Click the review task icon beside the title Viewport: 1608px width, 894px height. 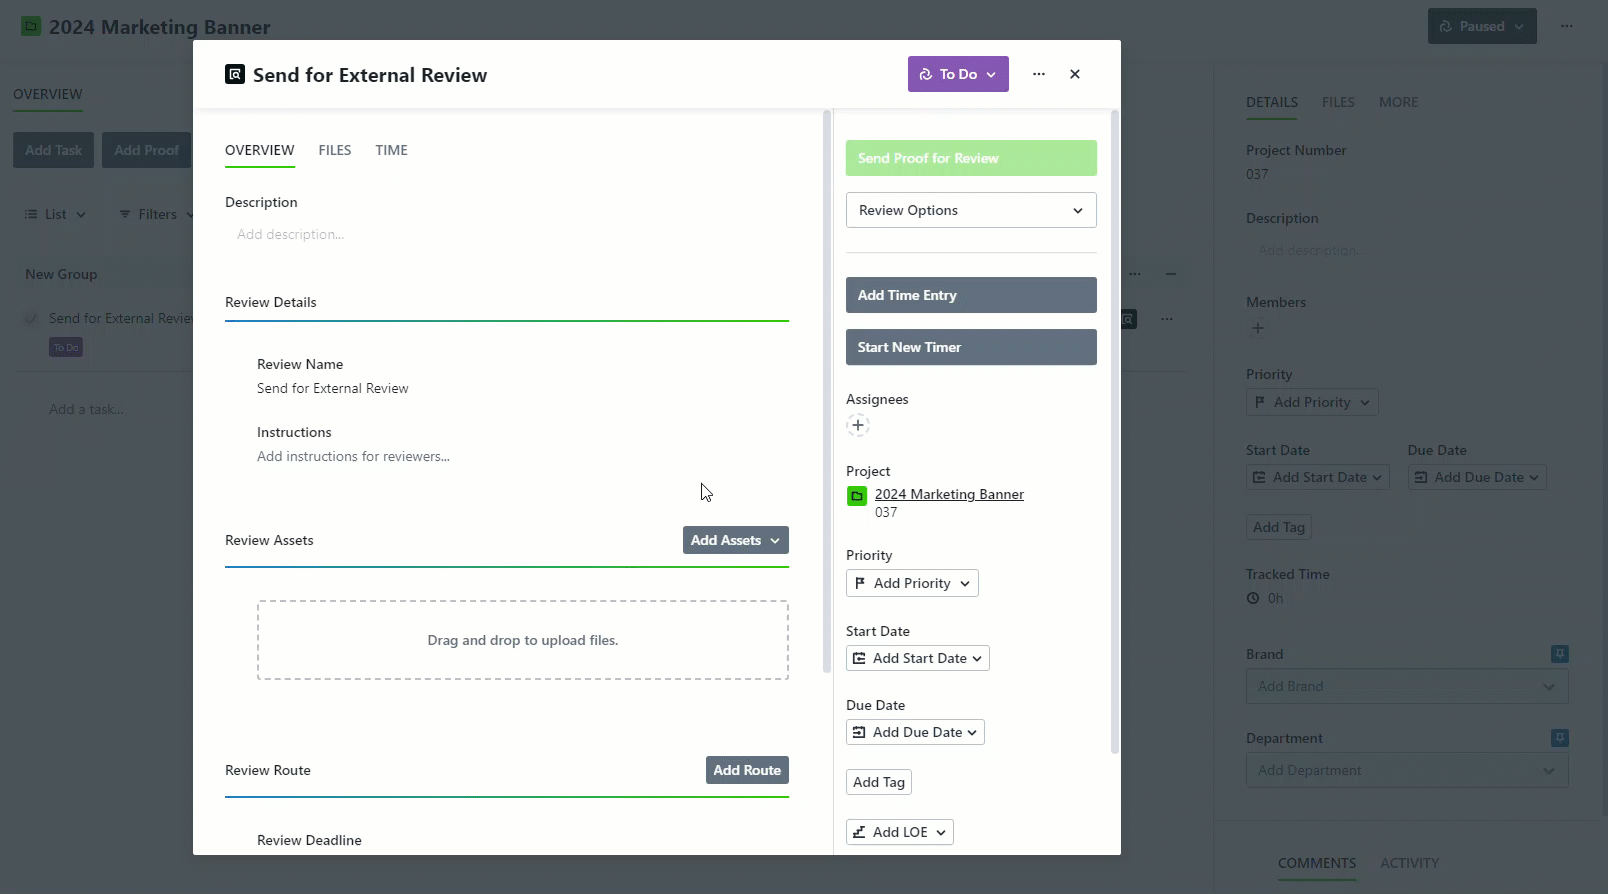235,74
